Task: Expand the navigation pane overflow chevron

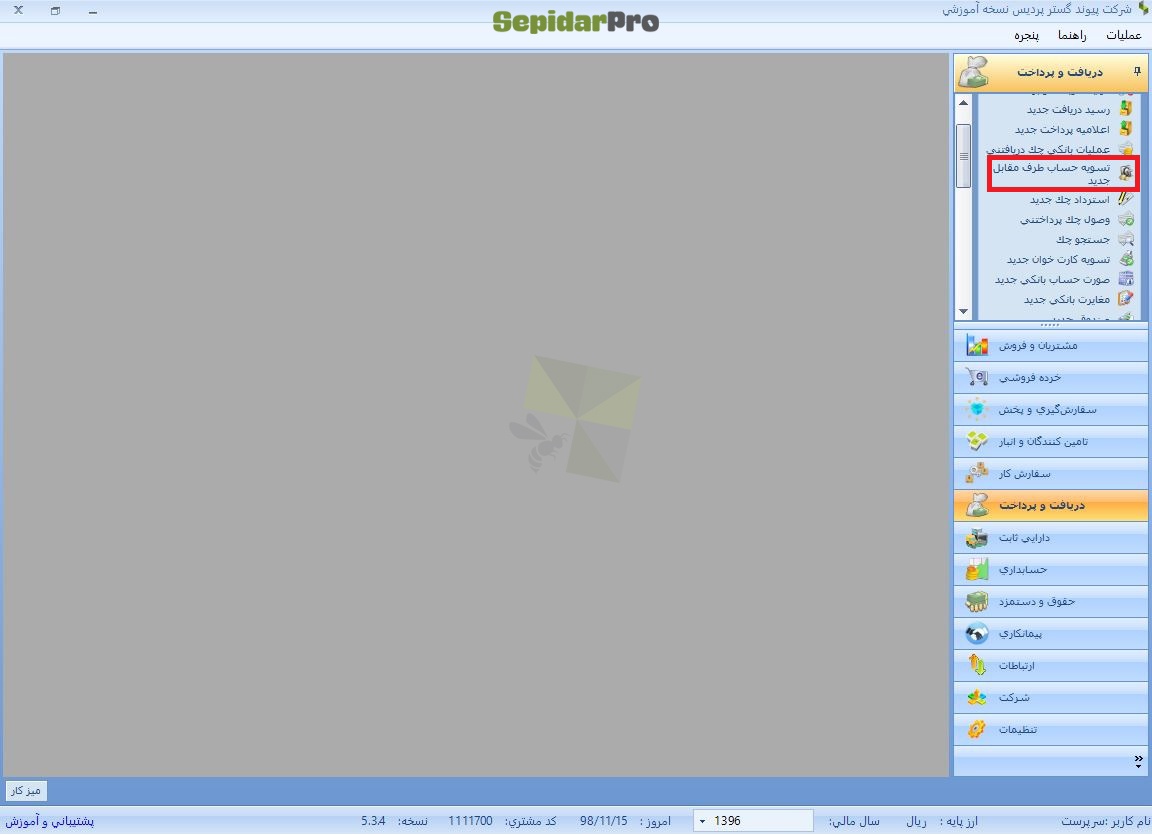Action: (x=1138, y=762)
